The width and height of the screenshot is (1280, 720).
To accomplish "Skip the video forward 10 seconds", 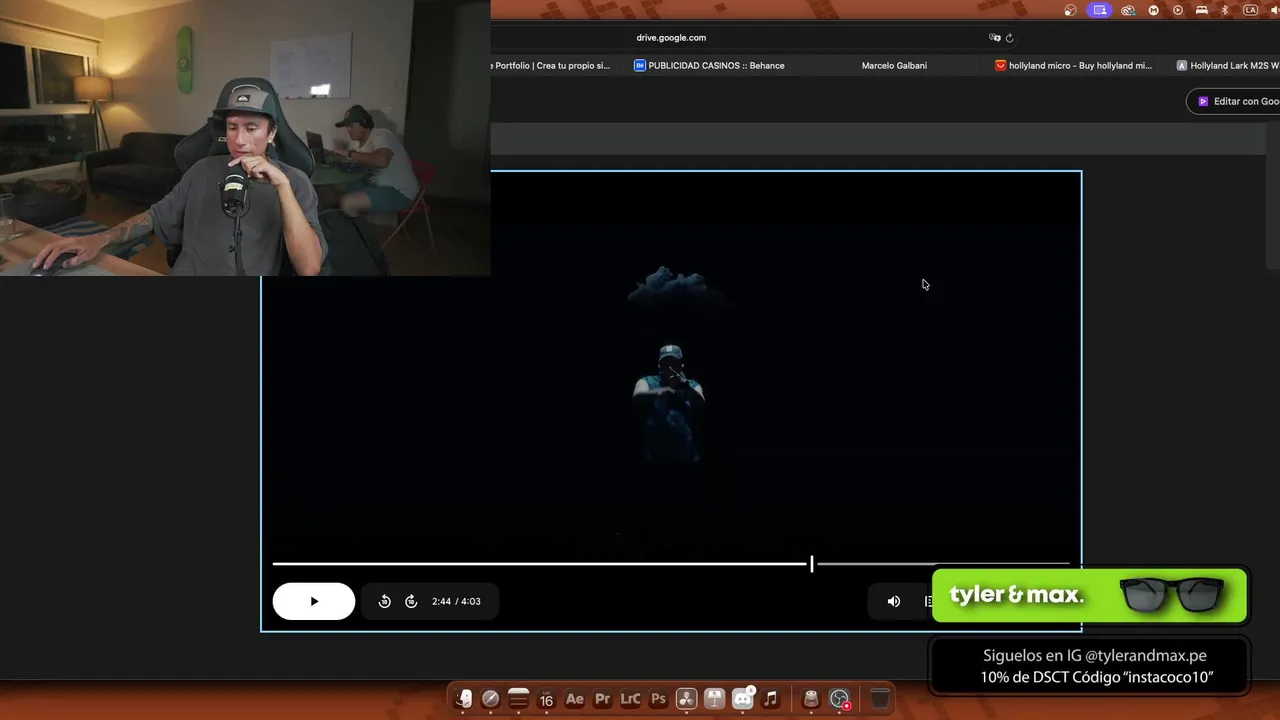I will click(410, 601).
